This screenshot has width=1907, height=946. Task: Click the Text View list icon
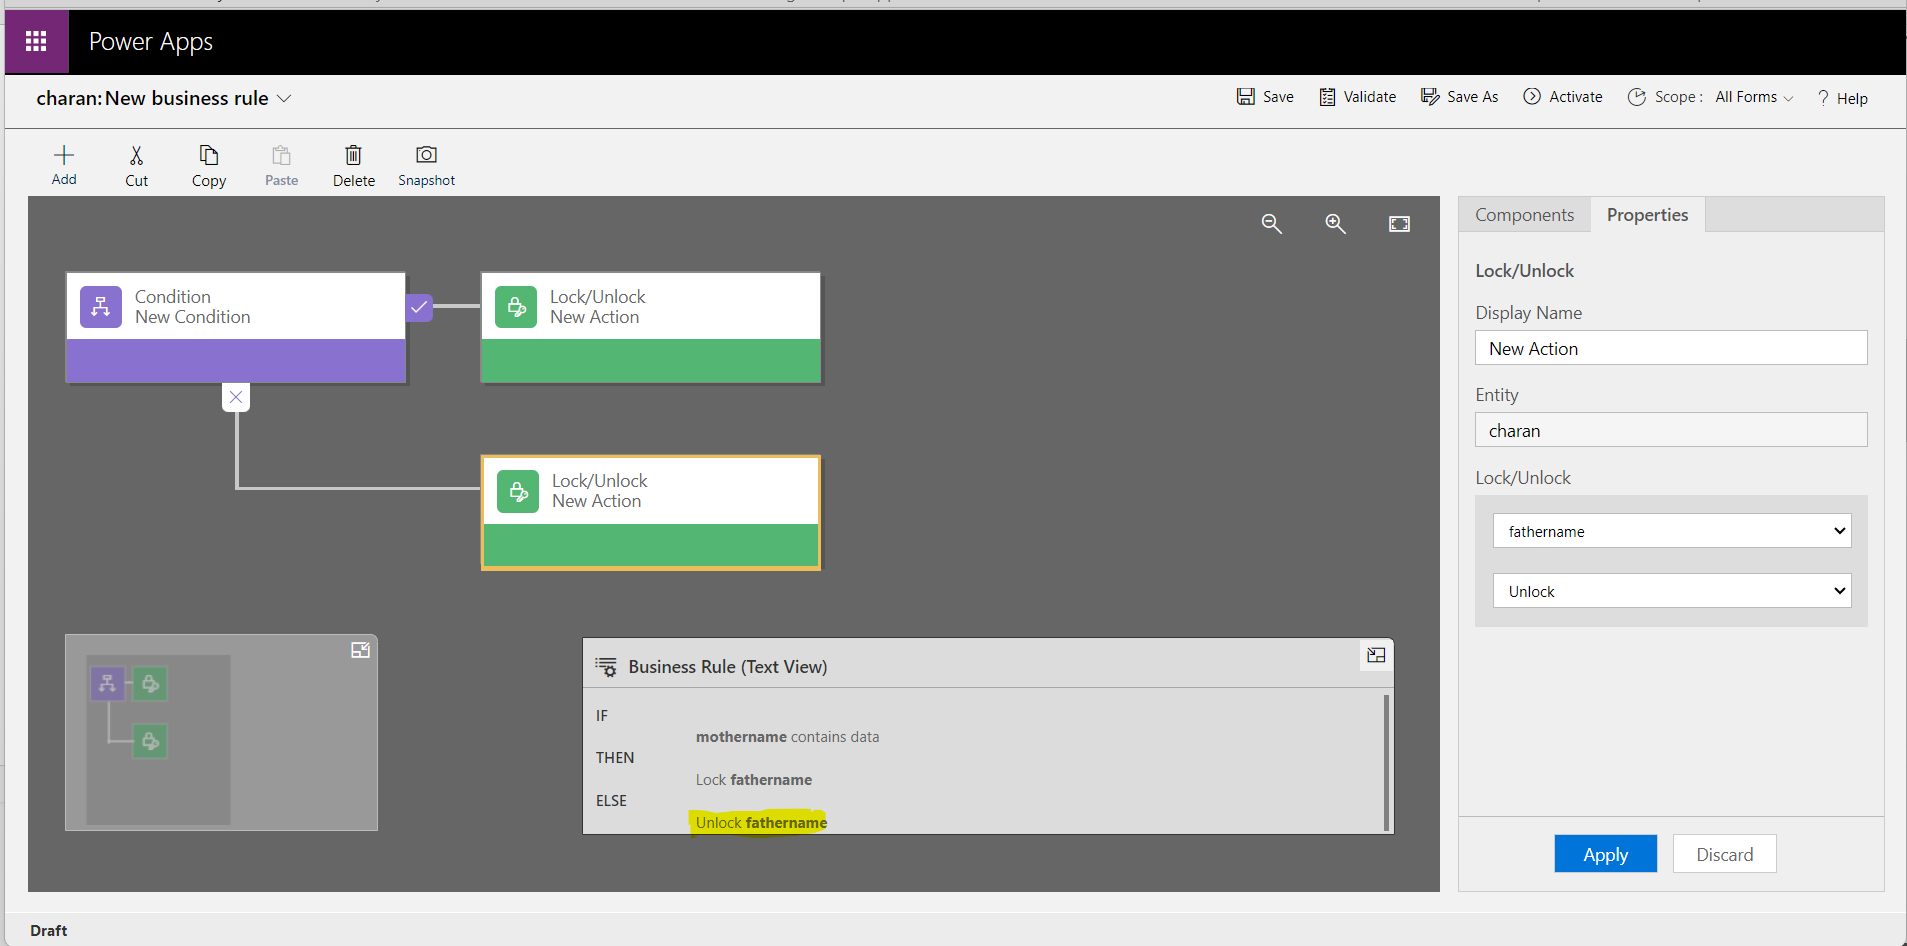(x=606, y=667)
